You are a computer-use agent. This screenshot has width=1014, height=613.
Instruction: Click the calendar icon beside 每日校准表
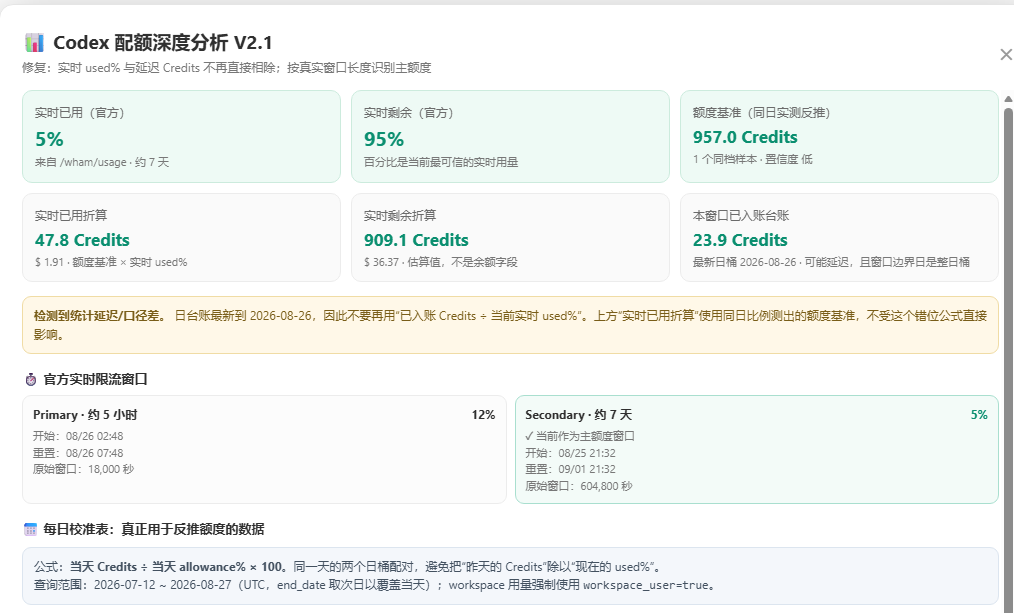pos(30,530)
